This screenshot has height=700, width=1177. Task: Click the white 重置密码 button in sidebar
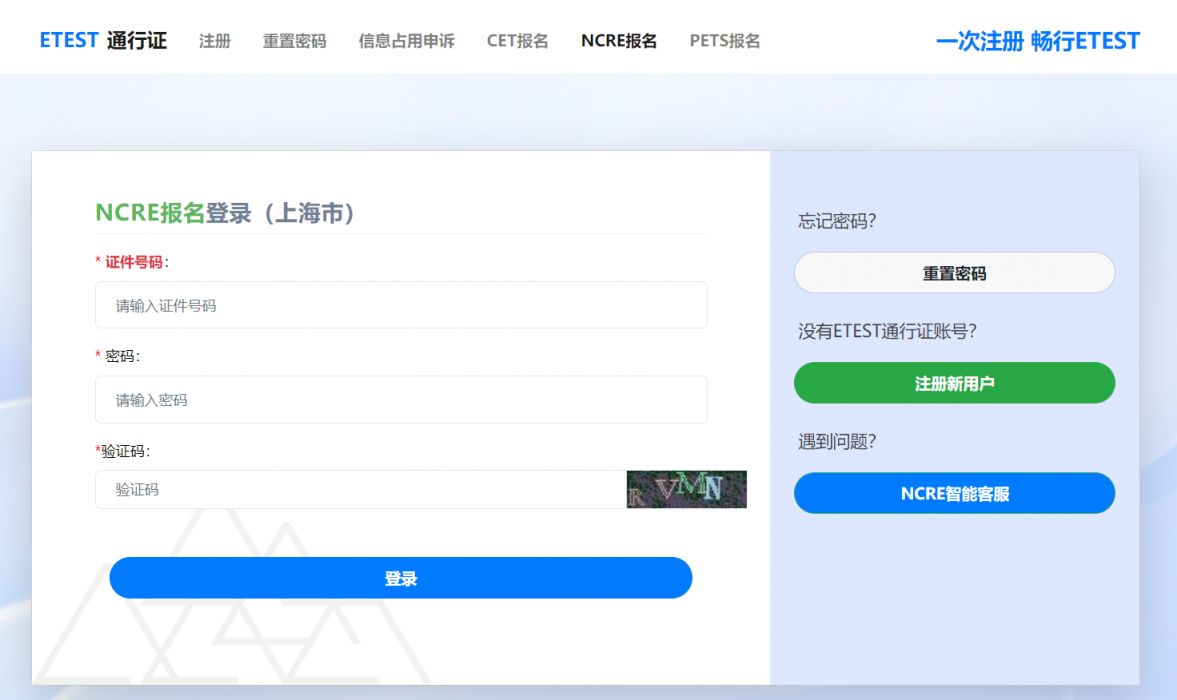pos(954,272)
